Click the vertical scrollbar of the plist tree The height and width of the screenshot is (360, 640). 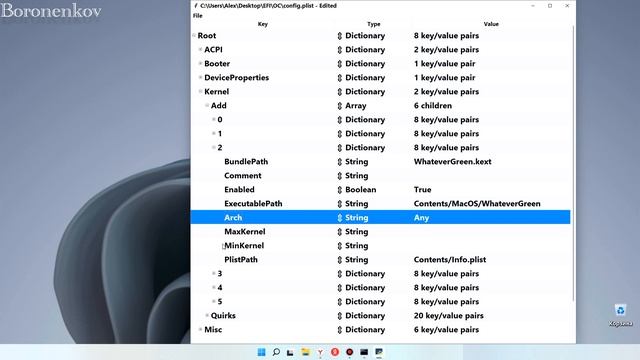[x=573, y=163]
